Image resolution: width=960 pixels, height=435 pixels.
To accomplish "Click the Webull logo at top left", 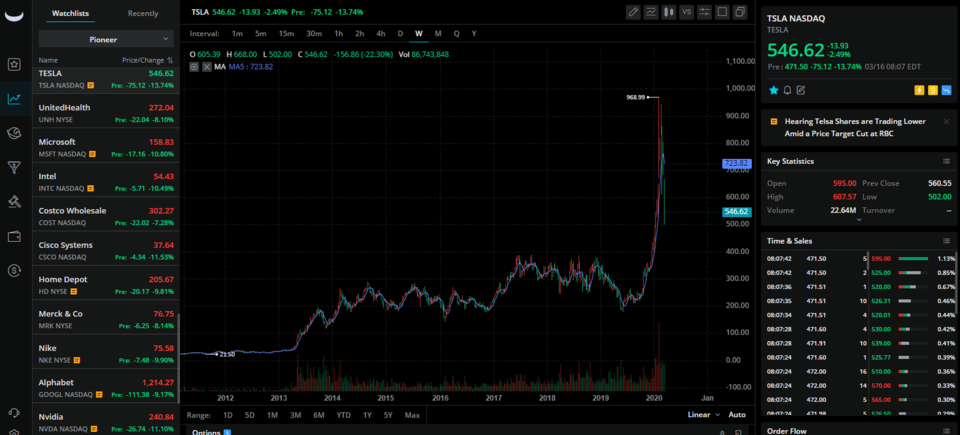I will point(15,15).
